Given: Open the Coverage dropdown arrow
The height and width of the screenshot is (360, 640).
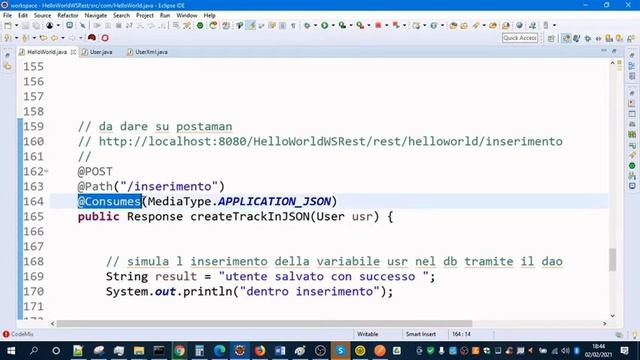Looking at the screenshot, I should 351,25.
